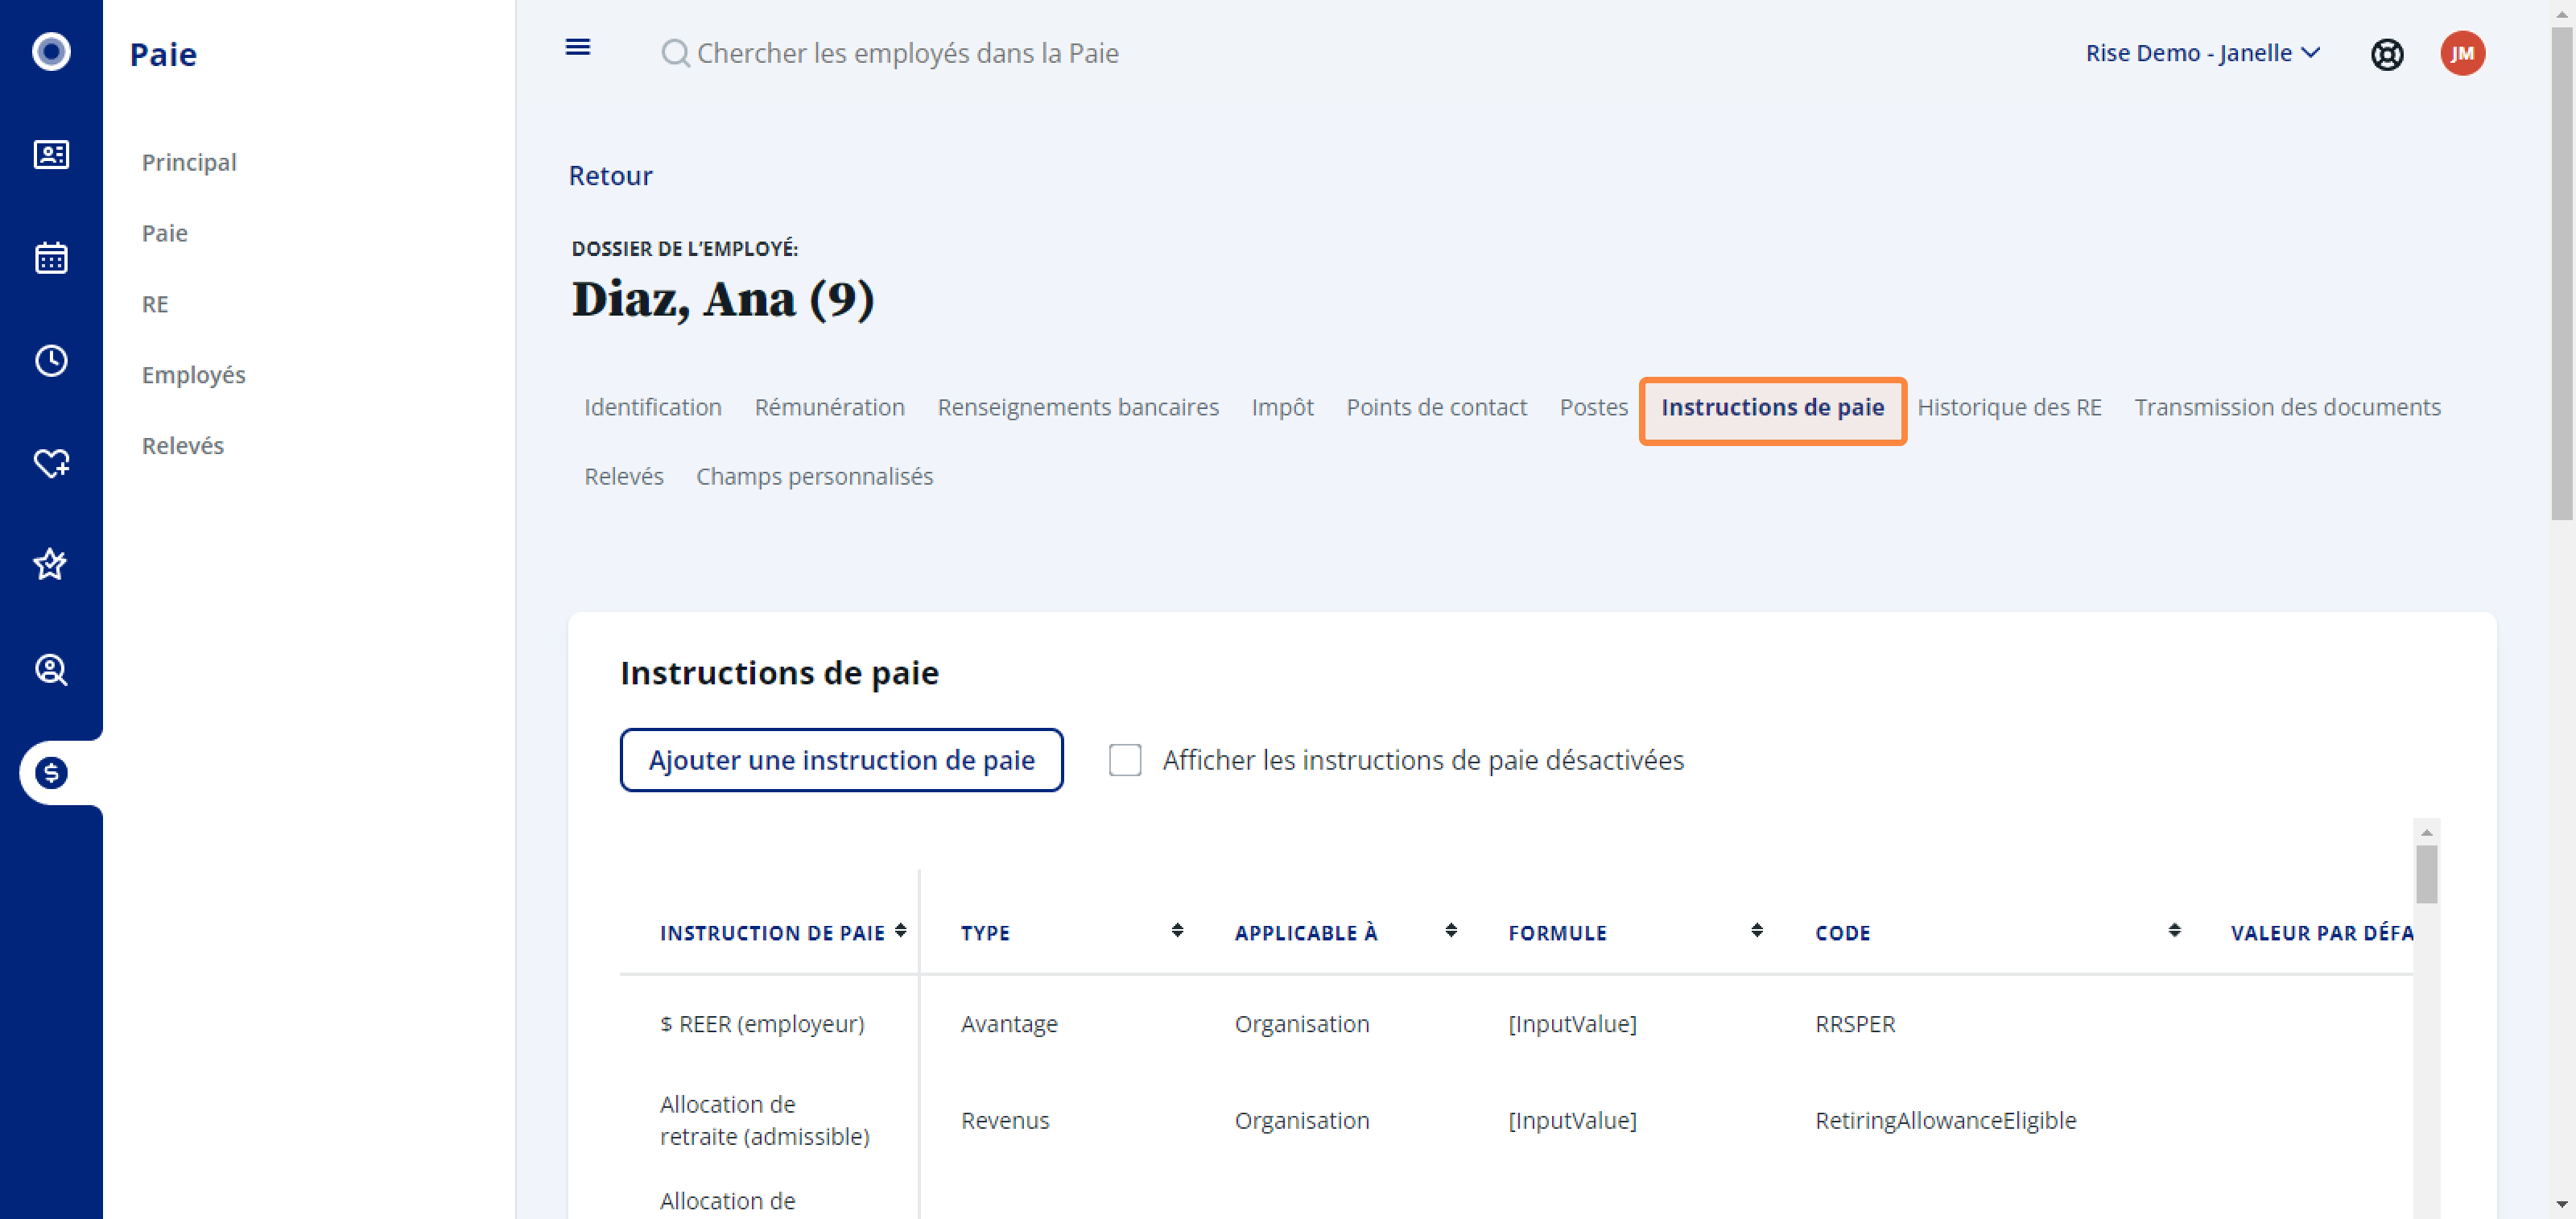Switch to Impôt tab
The width and height of the screenshot is (2576, 1219).
1282,407
